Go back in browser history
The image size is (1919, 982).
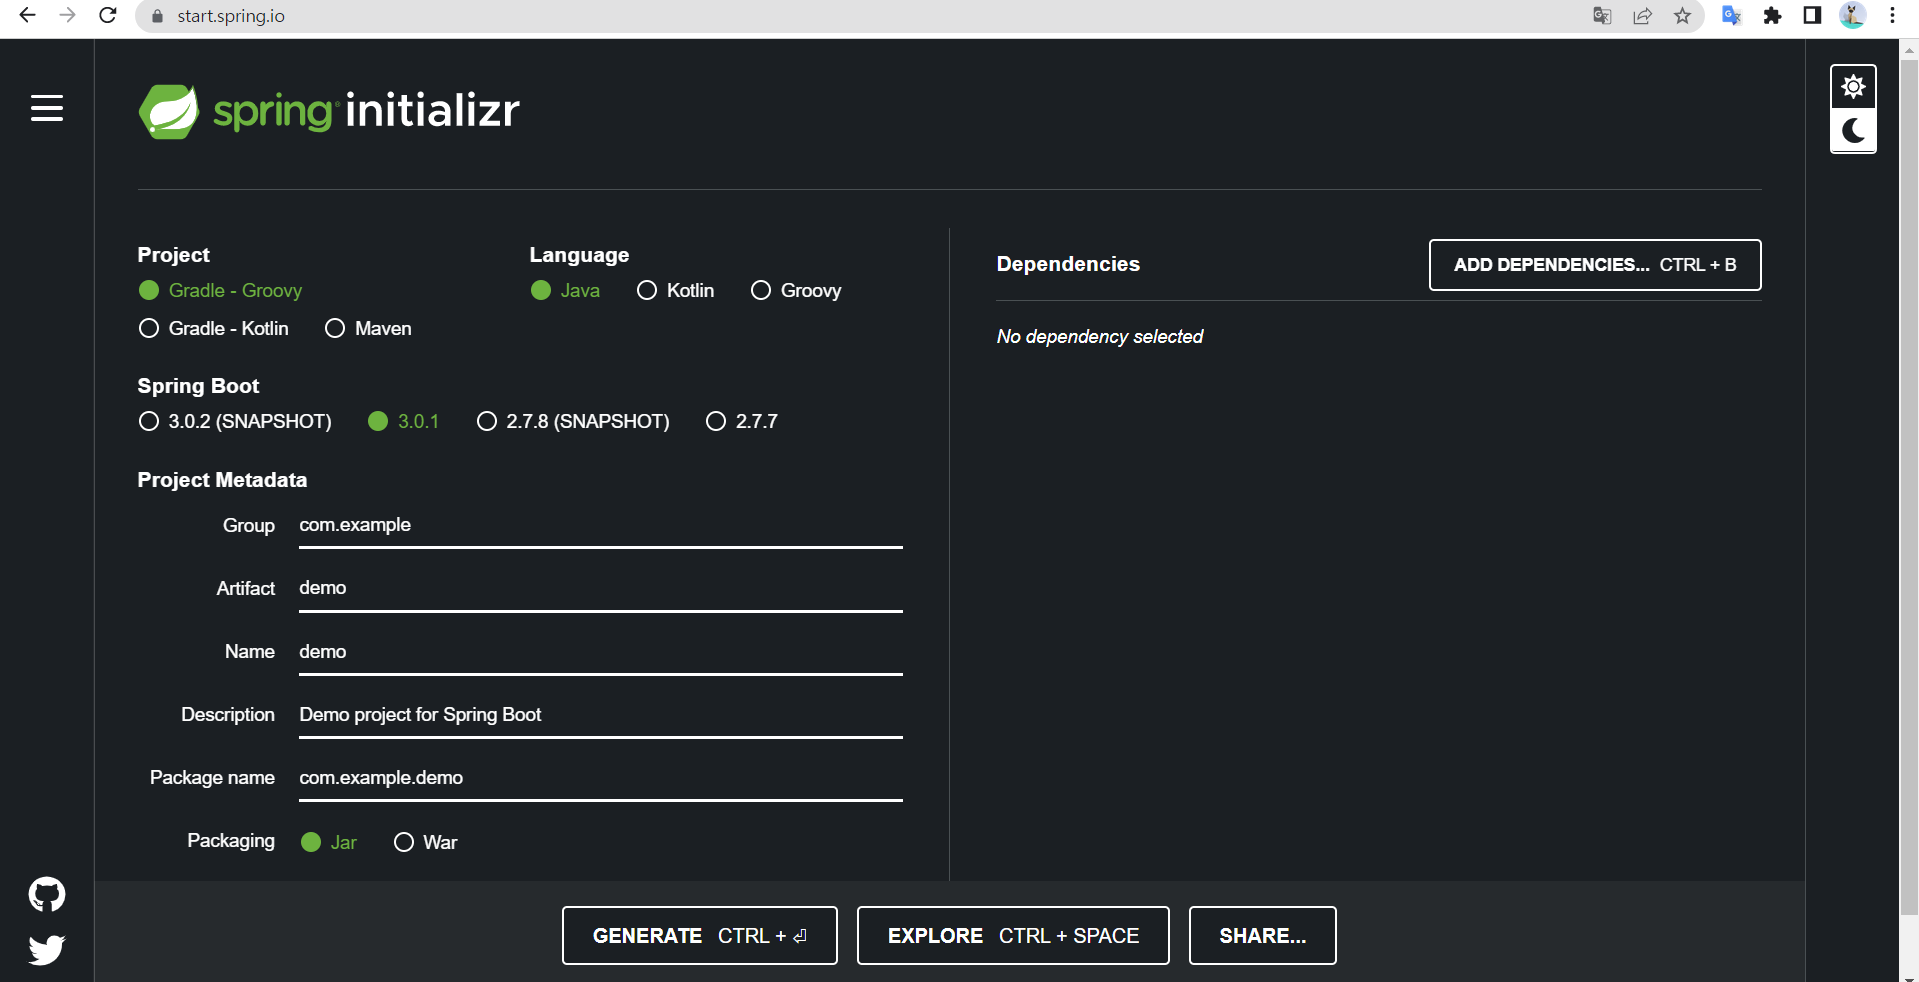[x=27, y=16]
